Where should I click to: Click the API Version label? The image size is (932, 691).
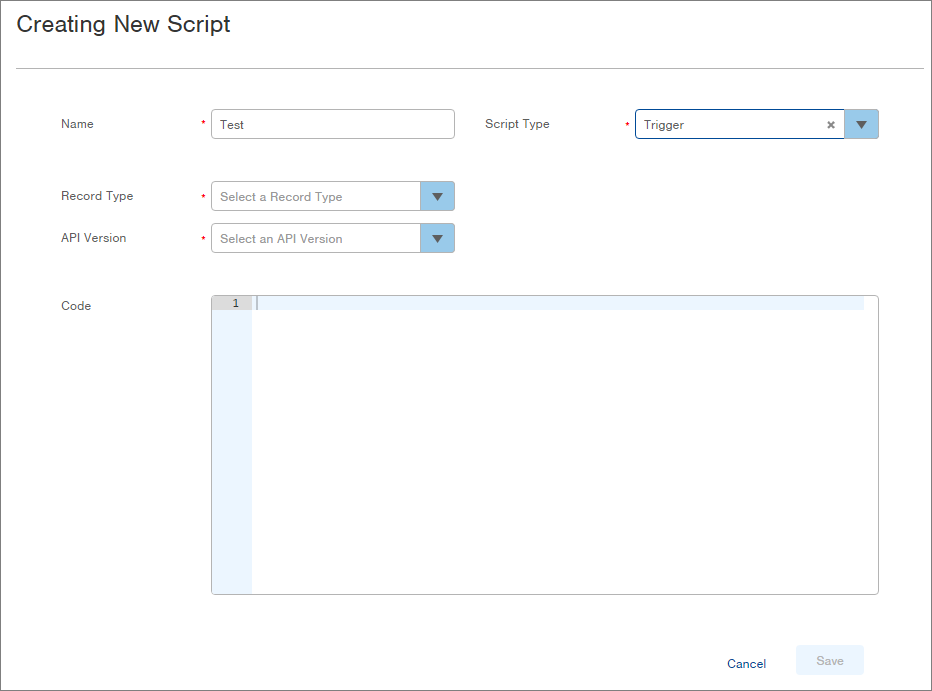click(x=94, y=238)
